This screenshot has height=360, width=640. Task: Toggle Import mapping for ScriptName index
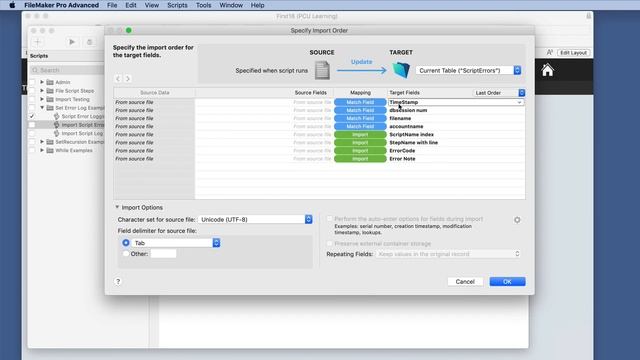point(360,134)
